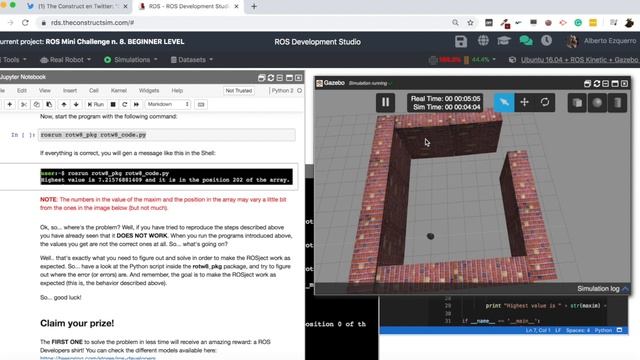Insert a cylinder shape in Gazebo
The image size is (640, 360).
tap(617, 102)
